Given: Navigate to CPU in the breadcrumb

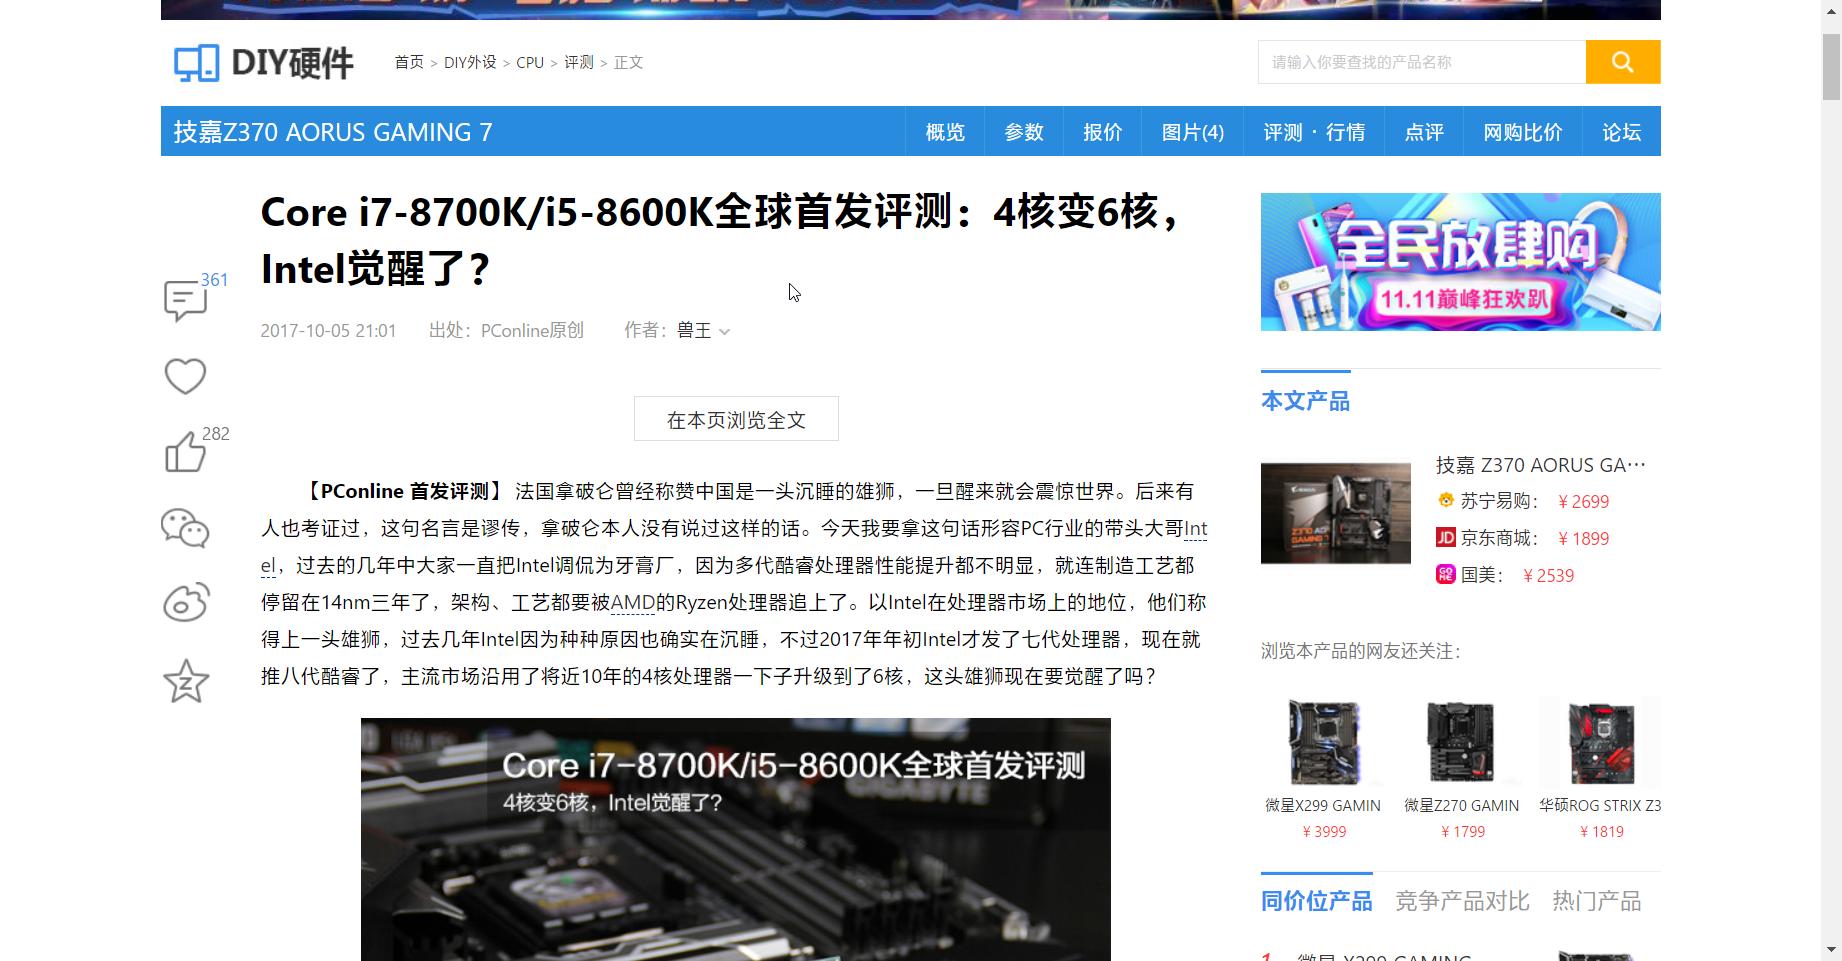Looking at the screenshot, I should tap(529, 62).
